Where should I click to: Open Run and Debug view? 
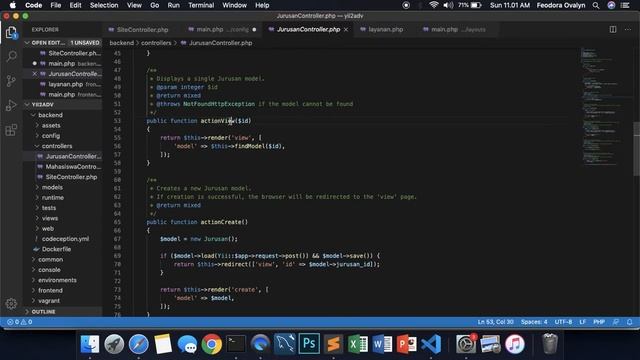pyautogui.click(x=11, y=105)
